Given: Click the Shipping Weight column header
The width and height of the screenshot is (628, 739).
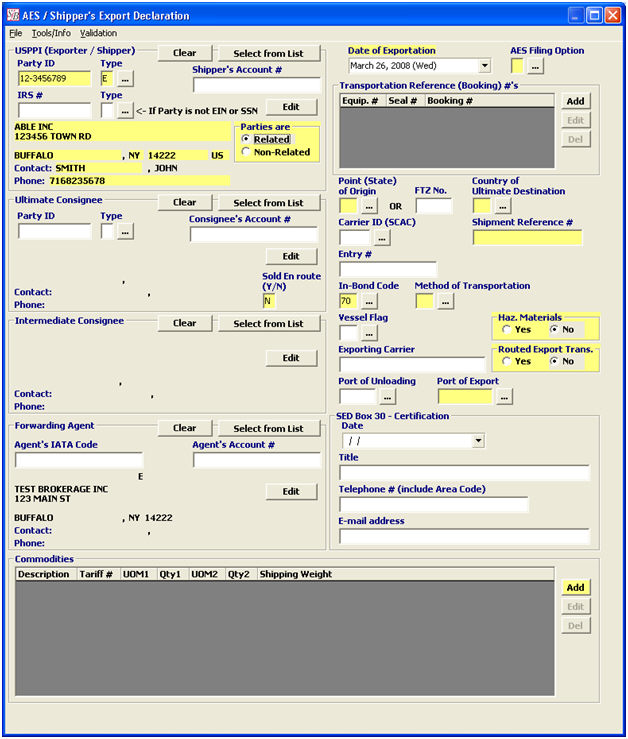Looking at the screenshot, I should pos(405,574).
